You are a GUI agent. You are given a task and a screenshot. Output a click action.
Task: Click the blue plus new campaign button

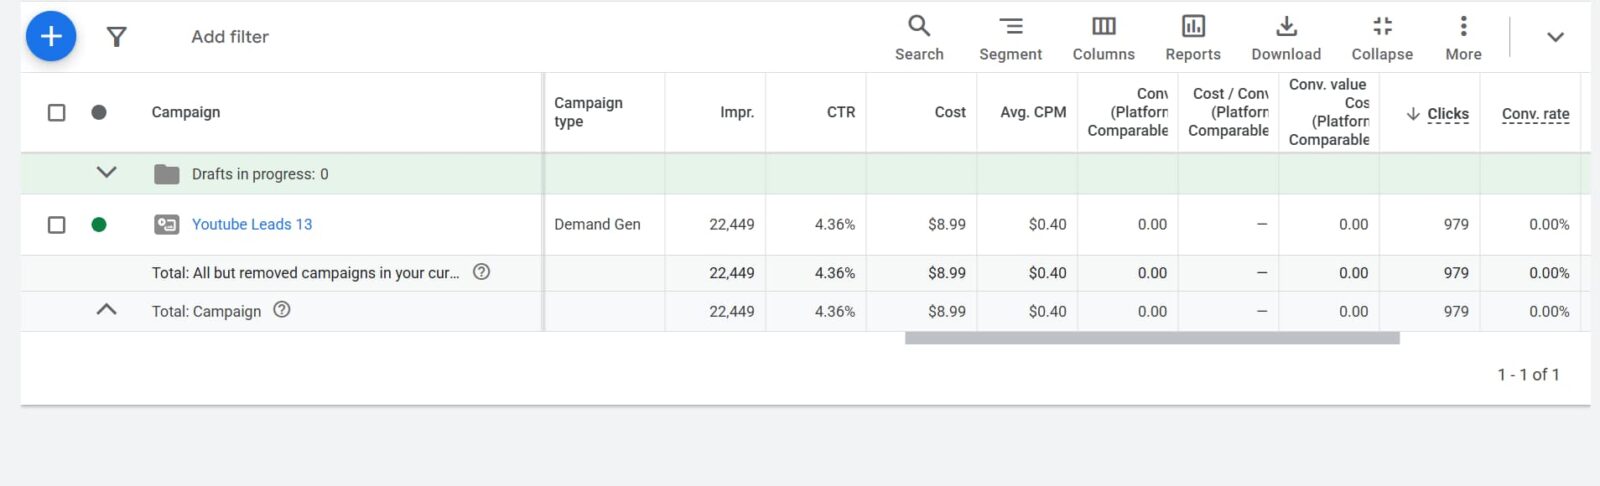51,37
